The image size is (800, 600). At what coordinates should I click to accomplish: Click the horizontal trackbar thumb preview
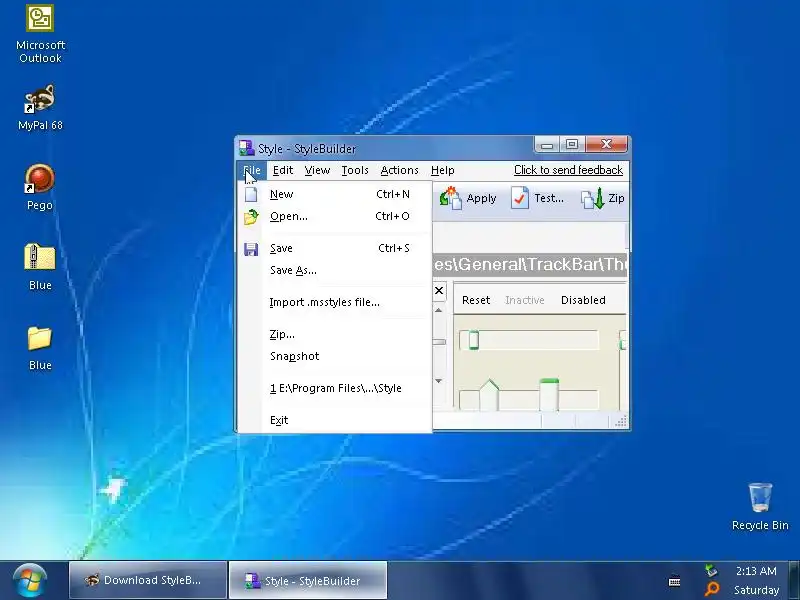click(x=473, y=340)
